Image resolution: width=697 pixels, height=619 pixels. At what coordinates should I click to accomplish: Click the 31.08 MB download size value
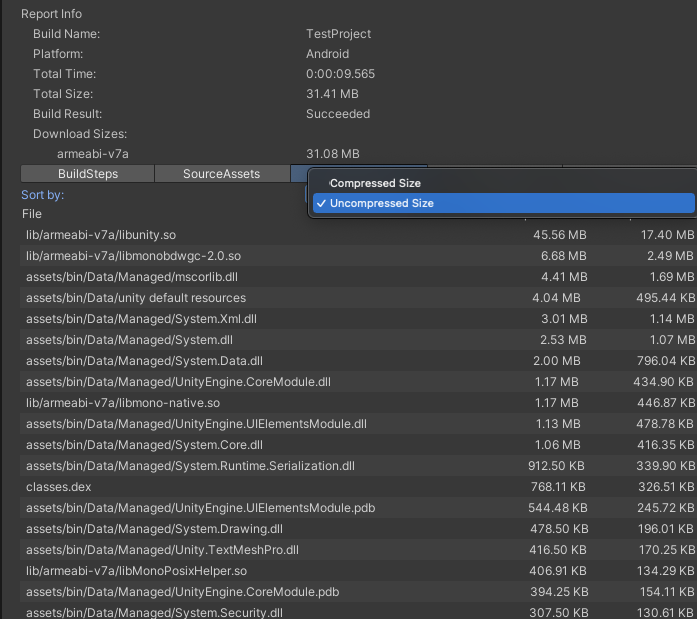pyautogui.click(x=332, y=154)
